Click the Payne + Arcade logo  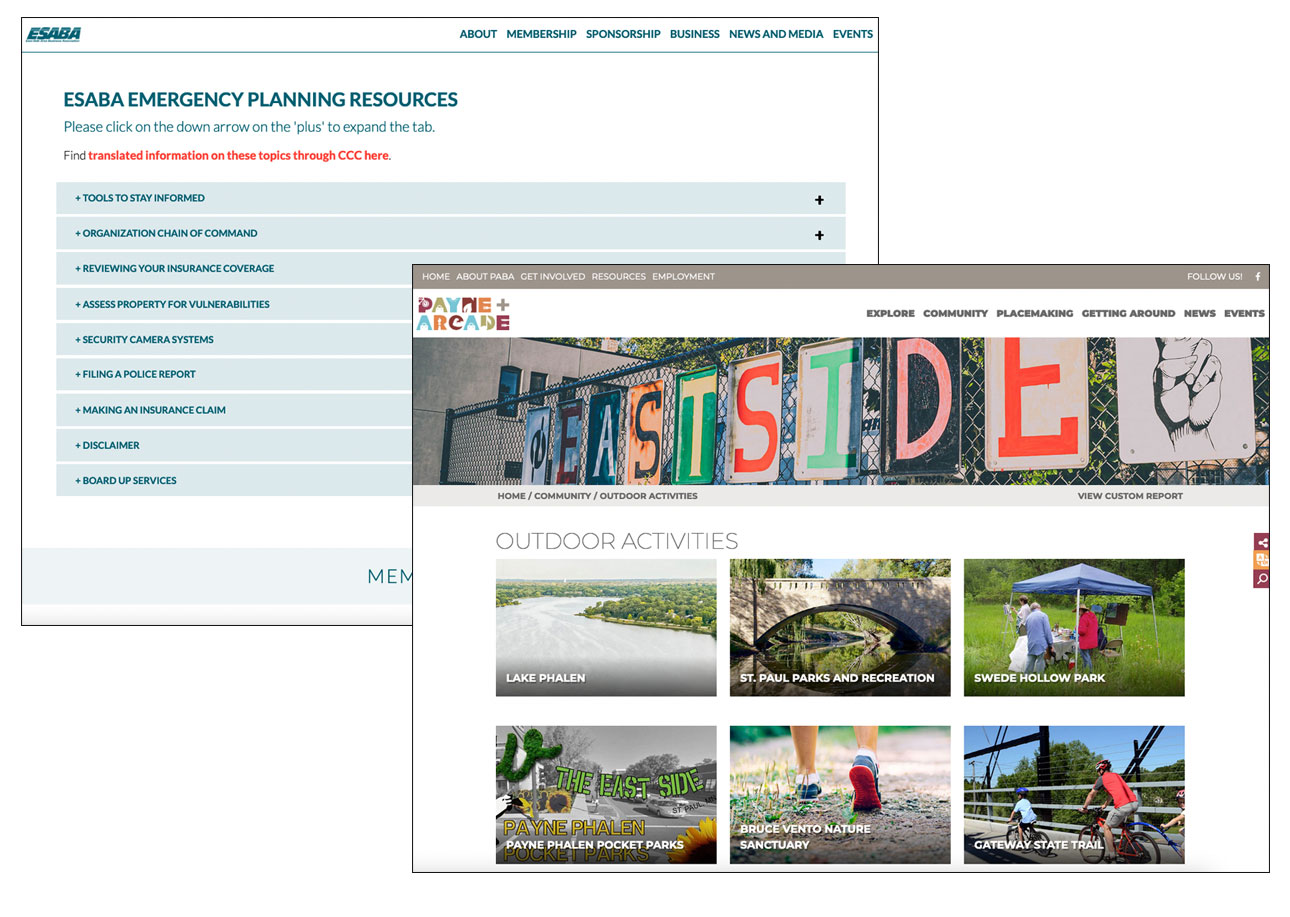464,313
